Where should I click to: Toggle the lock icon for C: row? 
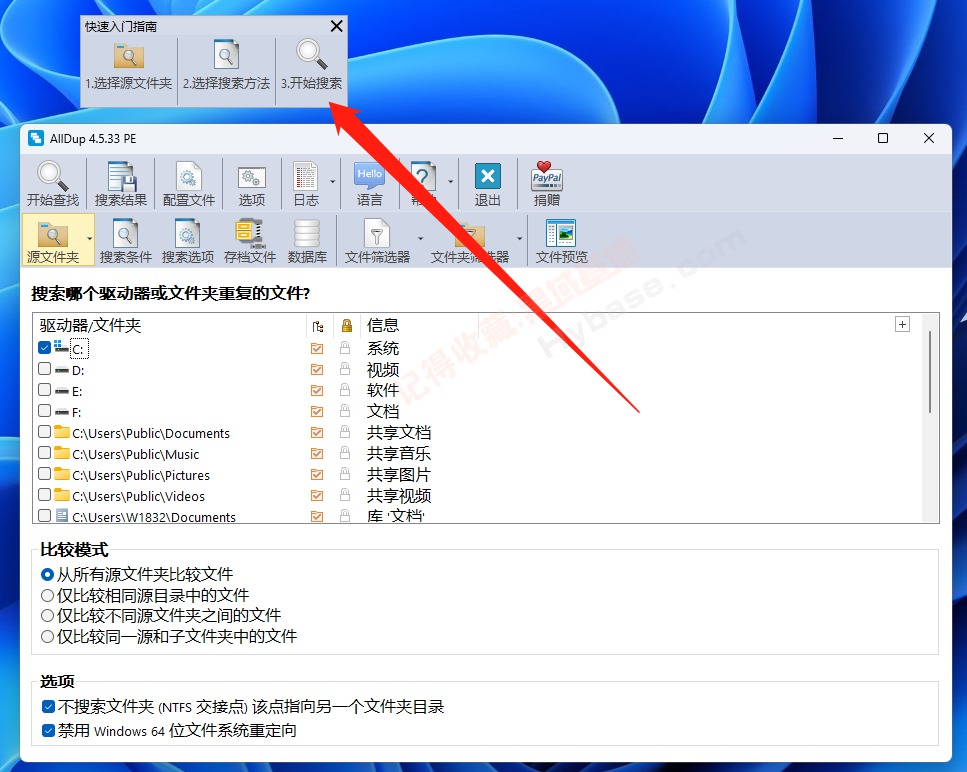point(345,348)
